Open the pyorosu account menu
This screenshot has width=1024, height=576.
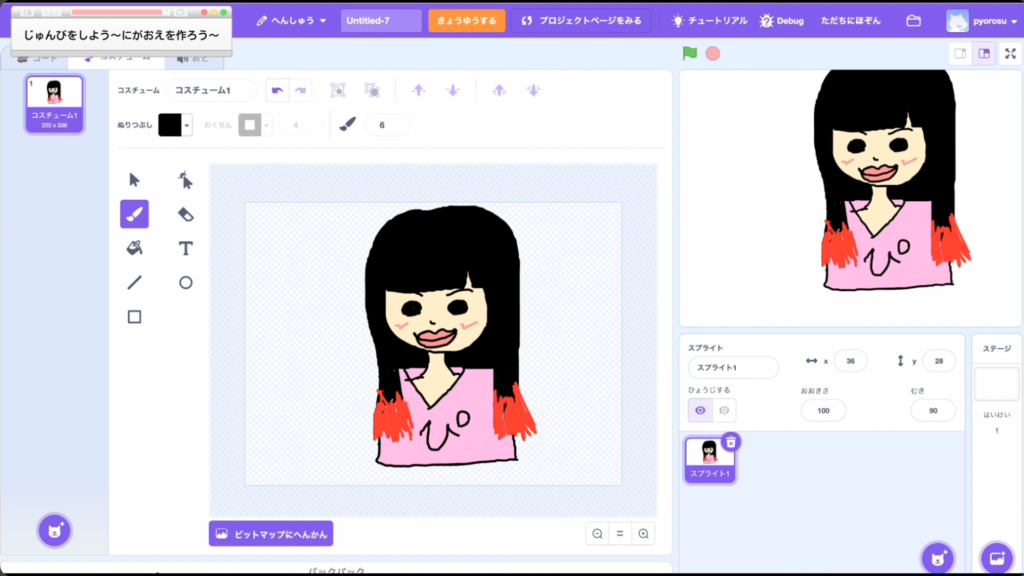980,21
